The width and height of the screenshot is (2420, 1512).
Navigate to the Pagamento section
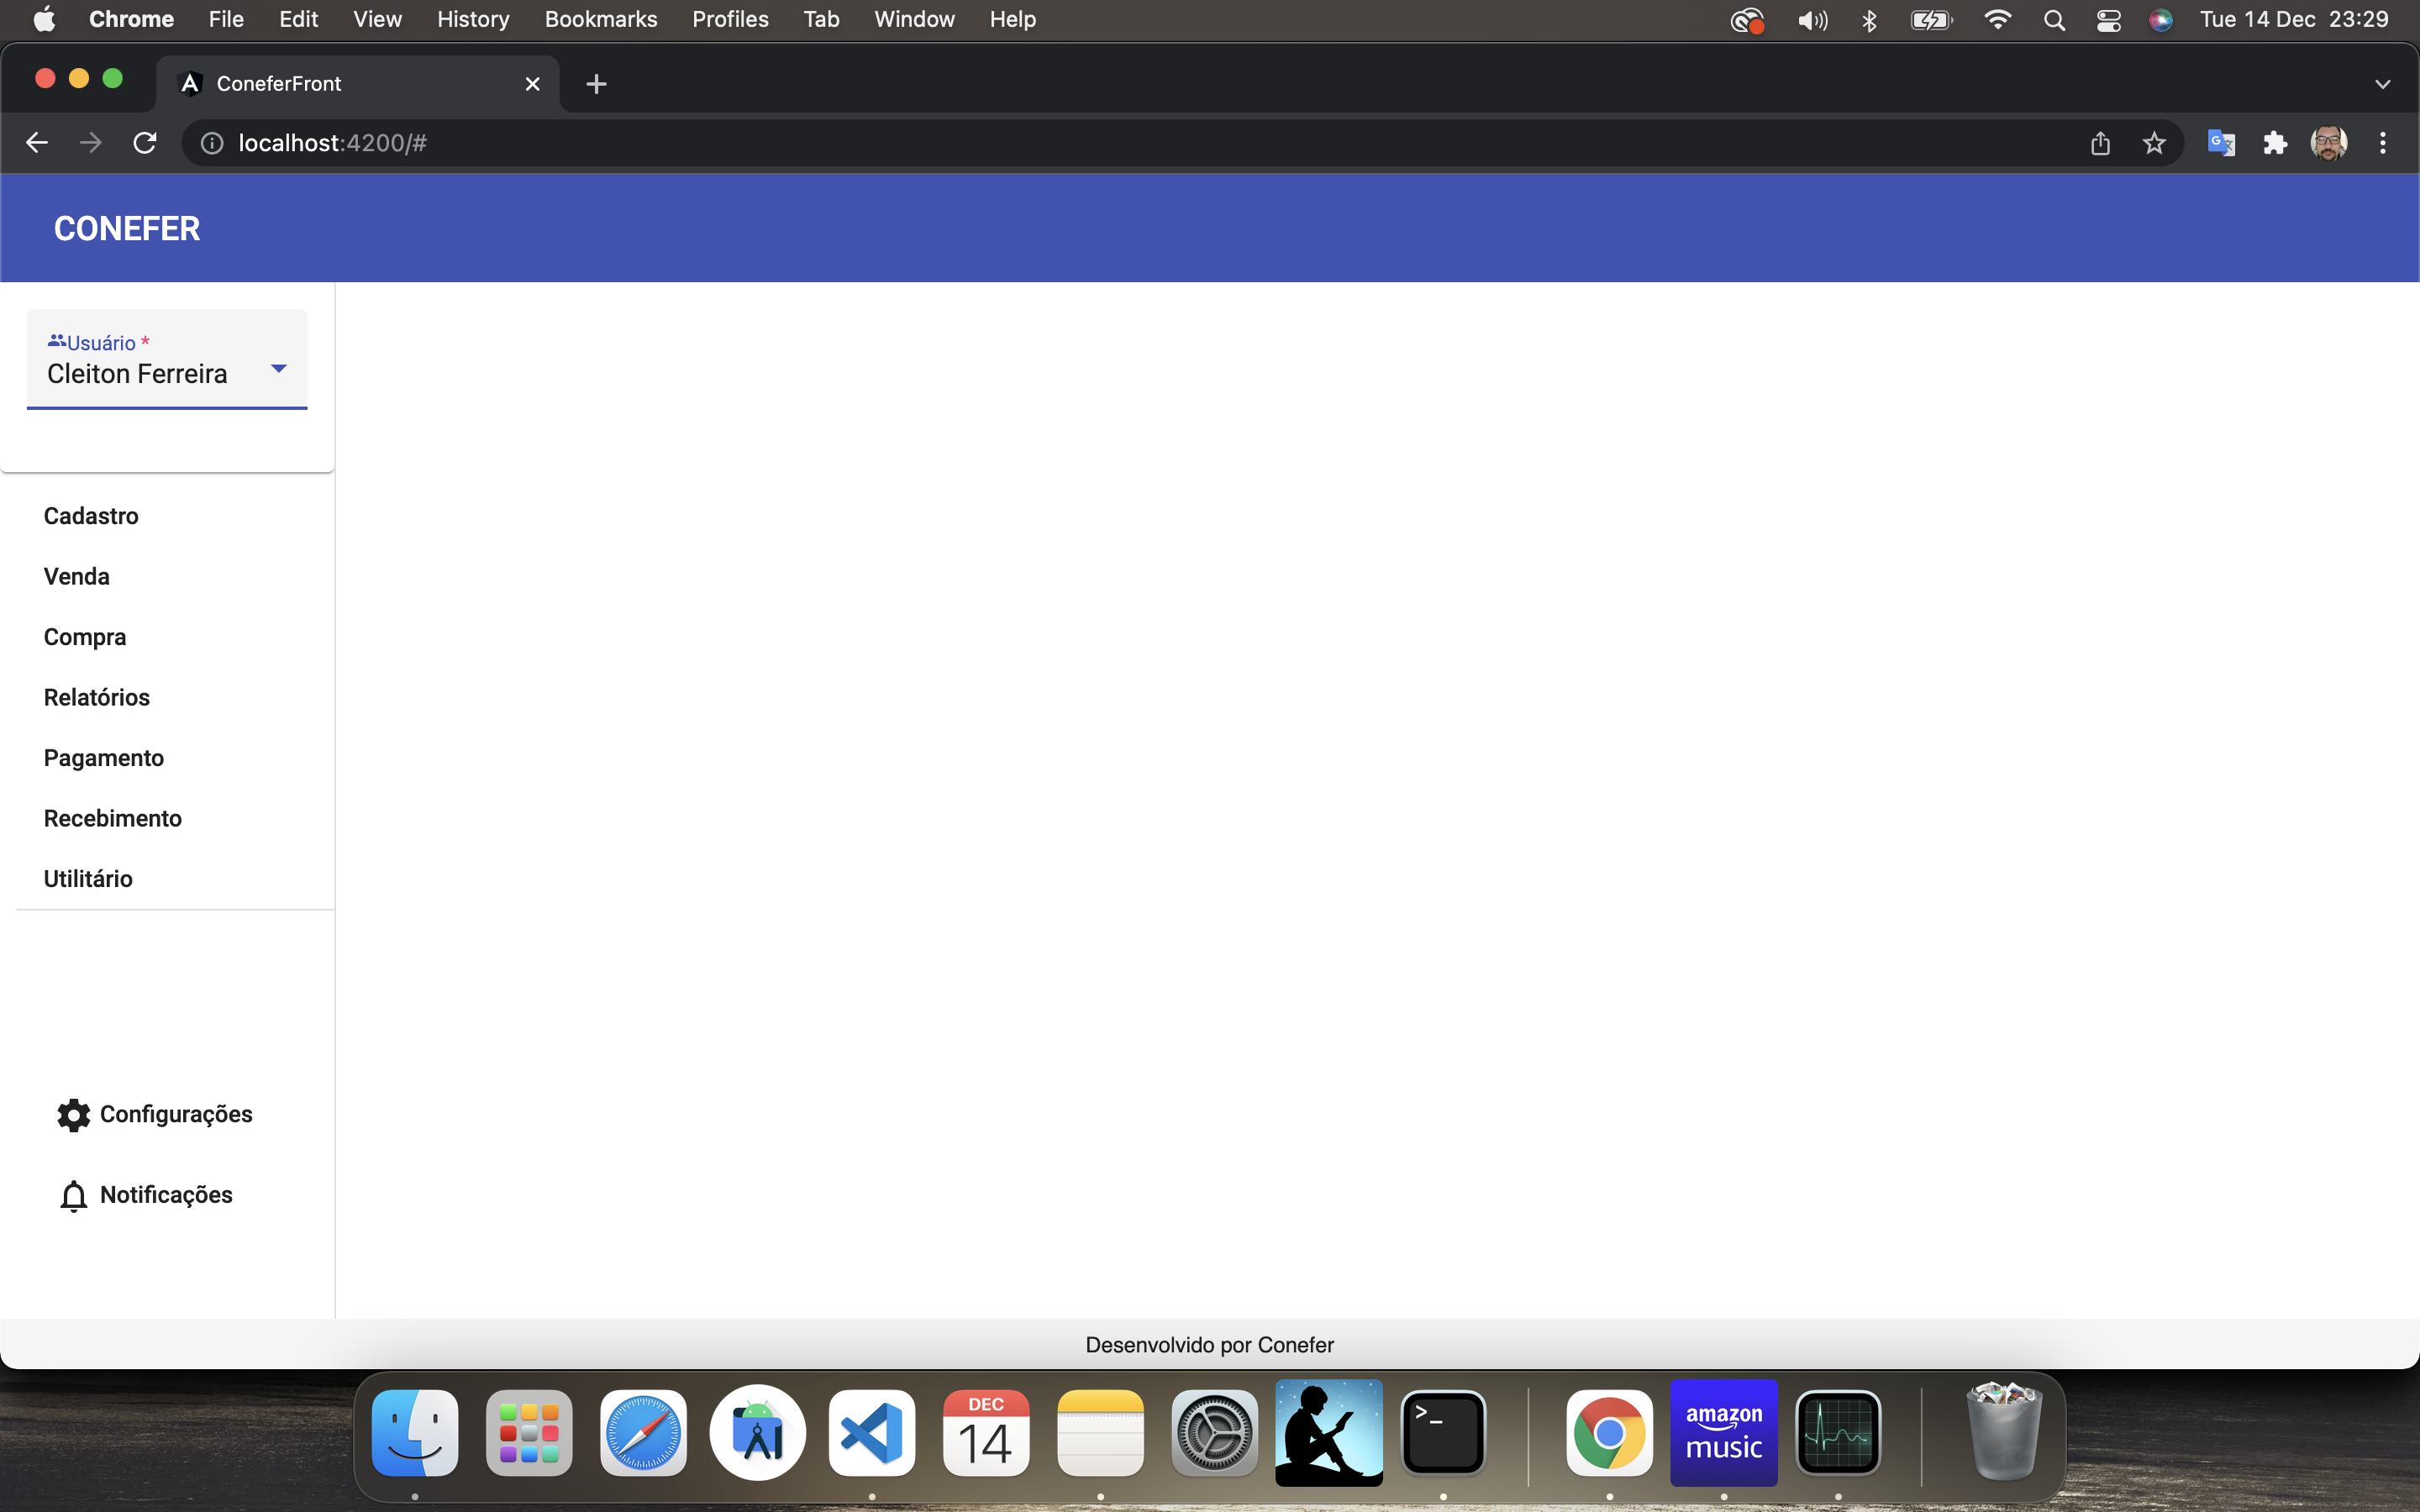point(103,757)
